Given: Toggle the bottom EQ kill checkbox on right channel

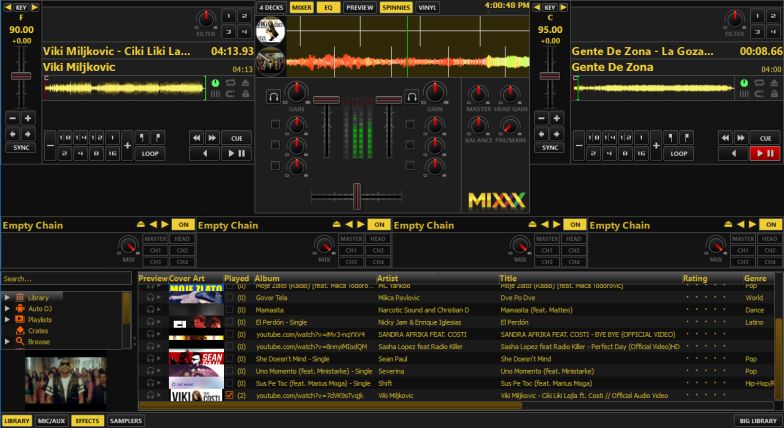Looking at the screenshot, I should pos(410,165).
